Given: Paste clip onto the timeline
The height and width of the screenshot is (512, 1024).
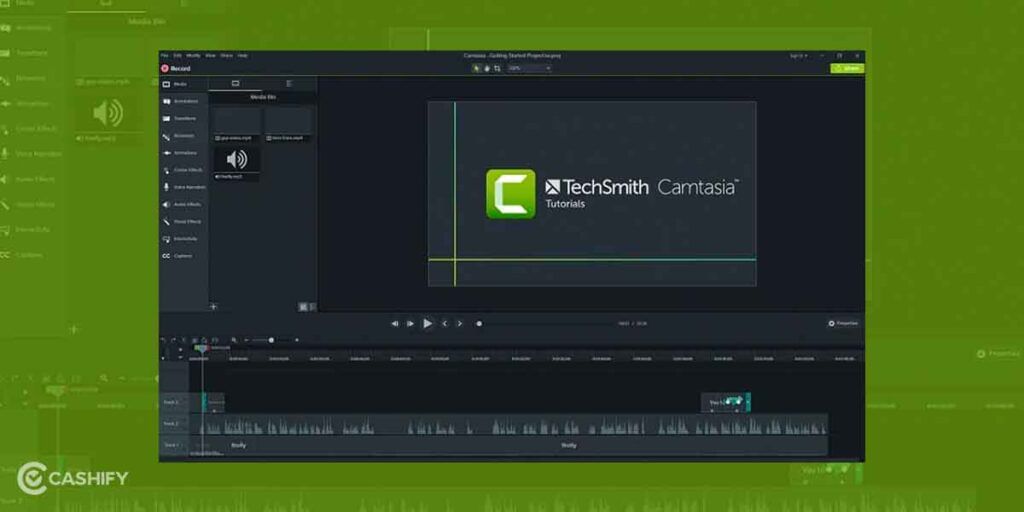Looking at the screenshot, I should (x=204, y=340).
